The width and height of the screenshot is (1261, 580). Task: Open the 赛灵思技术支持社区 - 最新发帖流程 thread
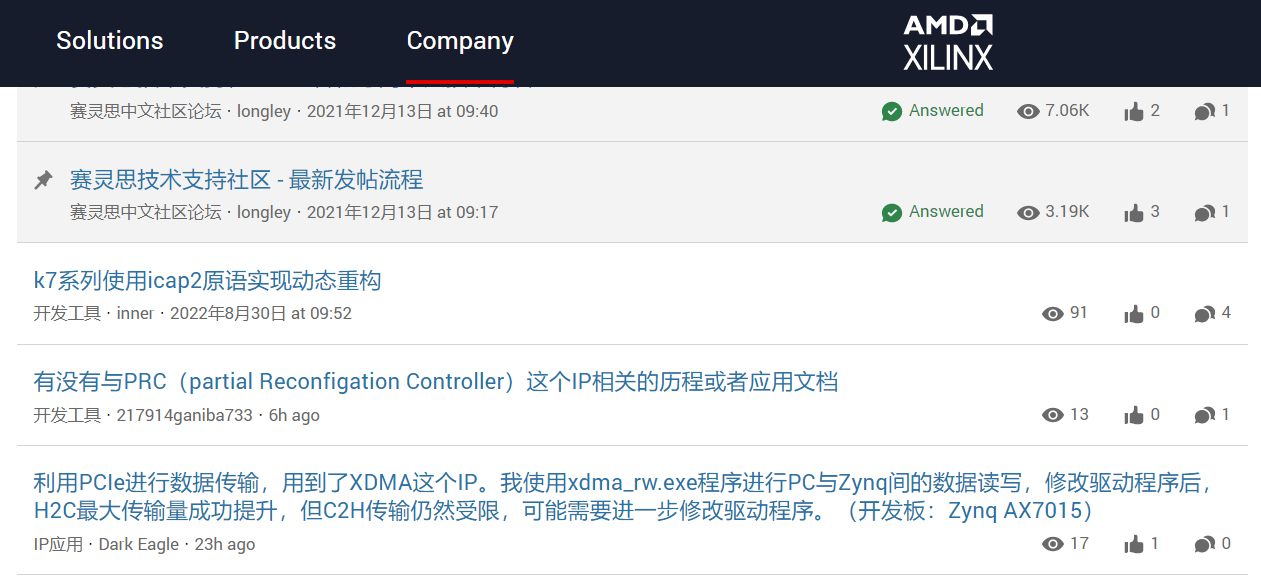click(246, 180)
